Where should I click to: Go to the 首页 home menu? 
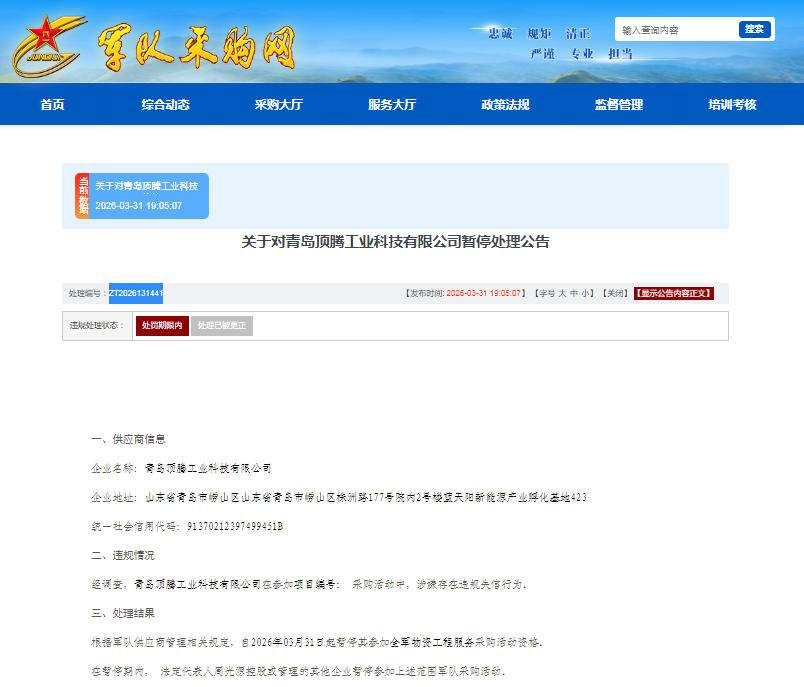click(52, 105)
